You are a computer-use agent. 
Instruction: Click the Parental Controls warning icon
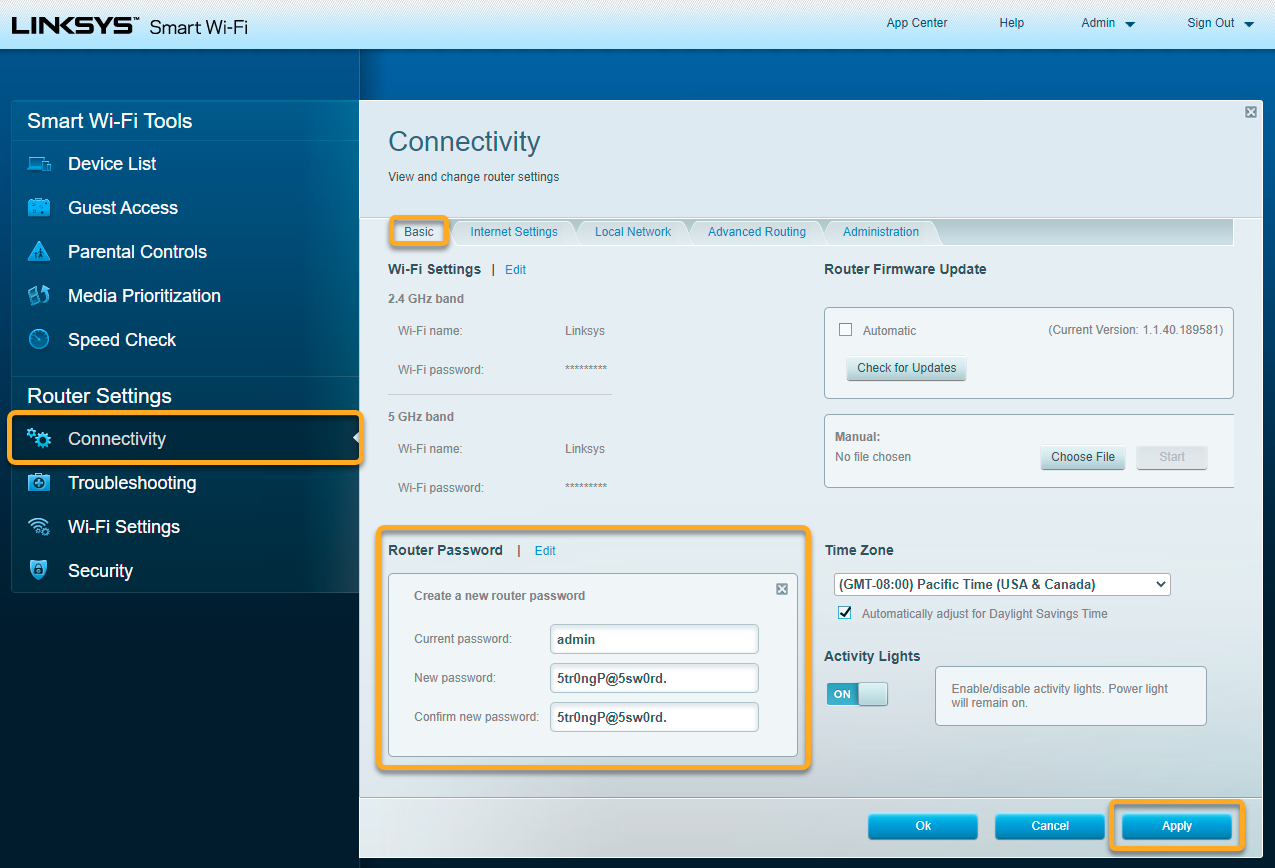[39, 252]
